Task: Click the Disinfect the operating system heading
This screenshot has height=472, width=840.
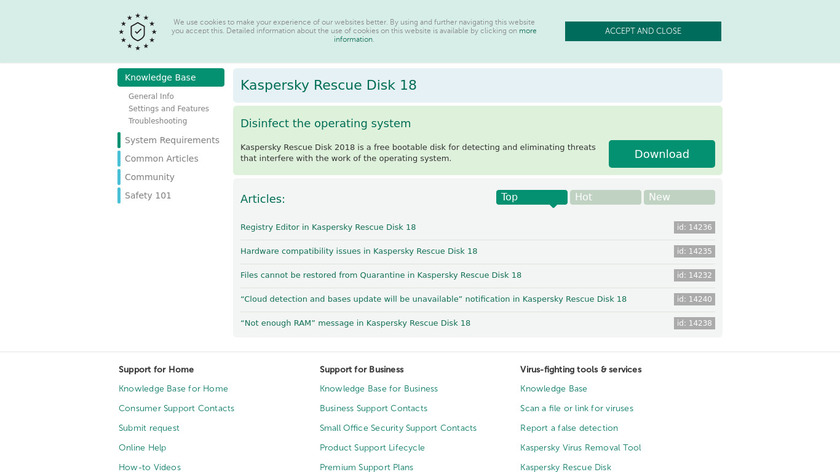Action: (x=325, y=124)
